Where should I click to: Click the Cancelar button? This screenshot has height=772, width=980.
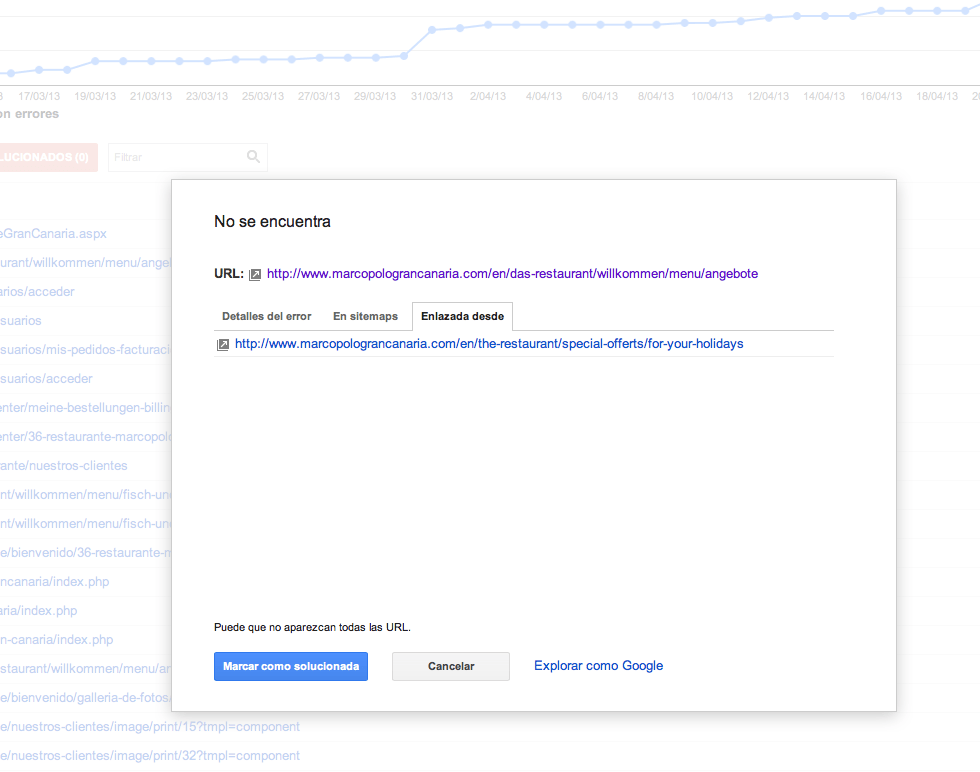pyautogui.click(x=451, y=666)
